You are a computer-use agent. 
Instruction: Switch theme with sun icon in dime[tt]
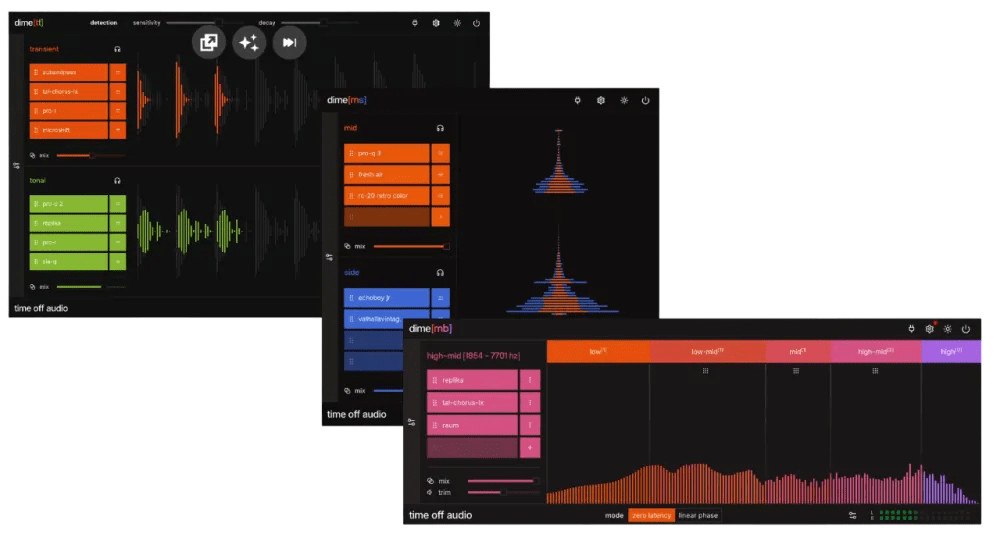(x=457, y=23)
